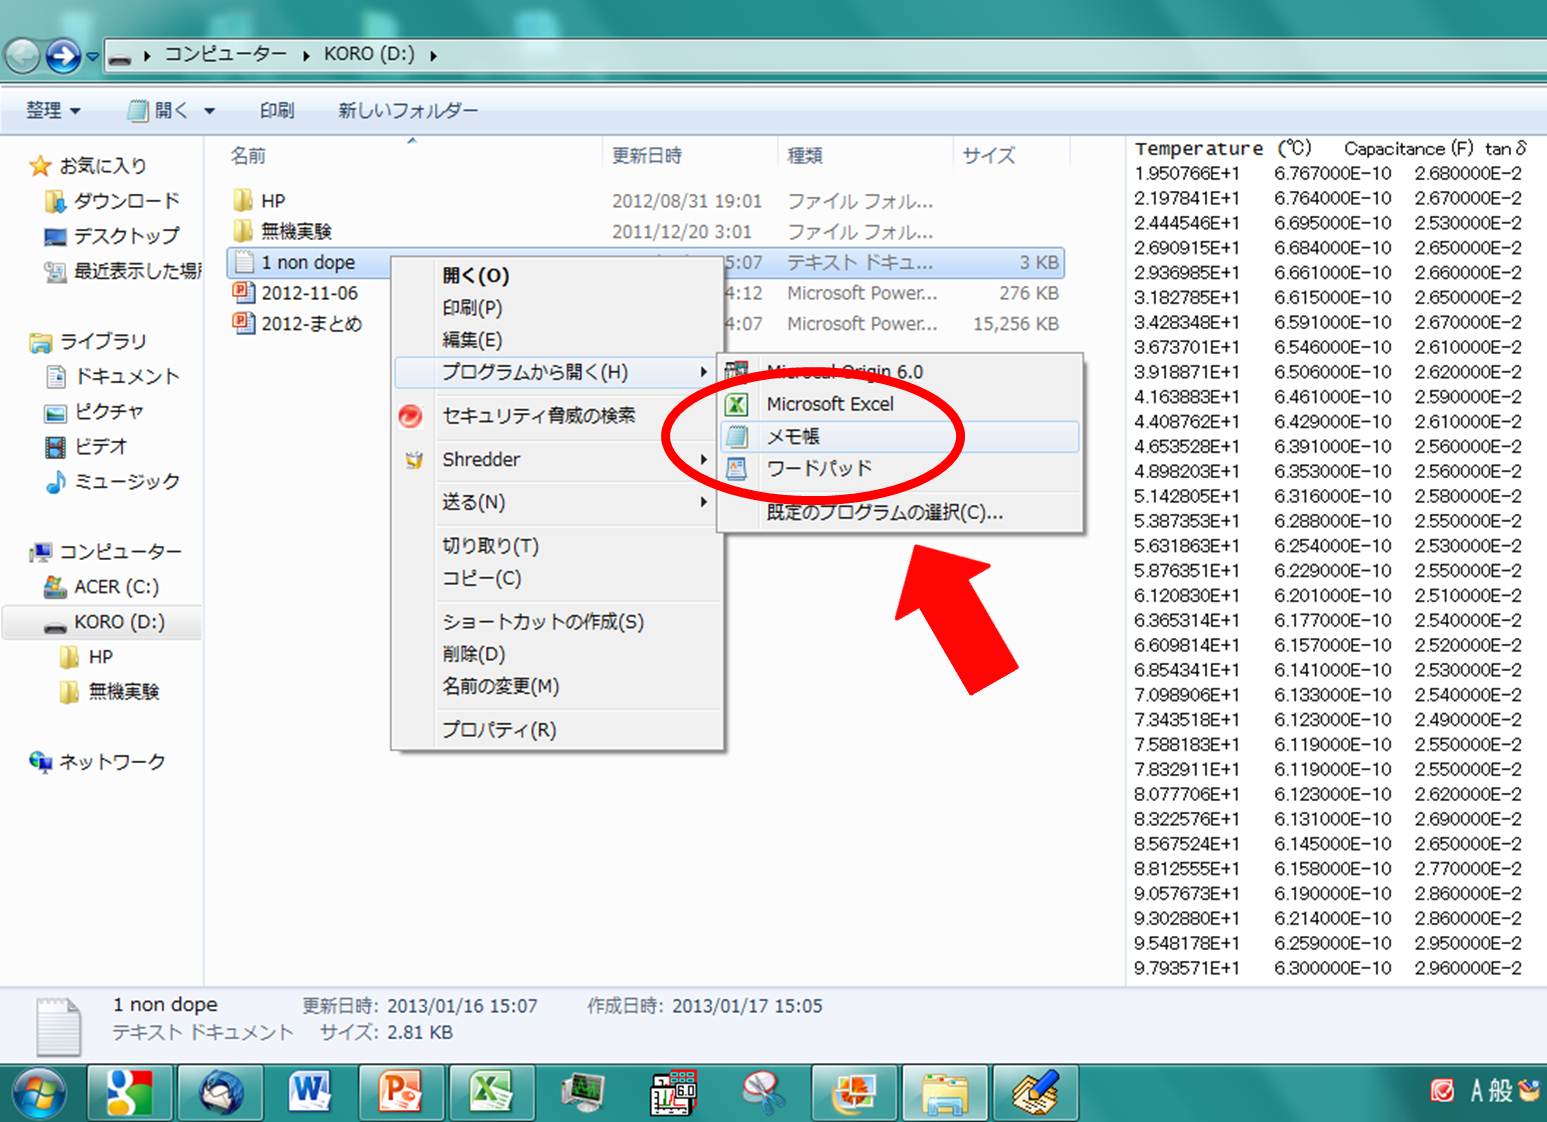Click the Shredder icon in context menu

click(x=413, y=461)
